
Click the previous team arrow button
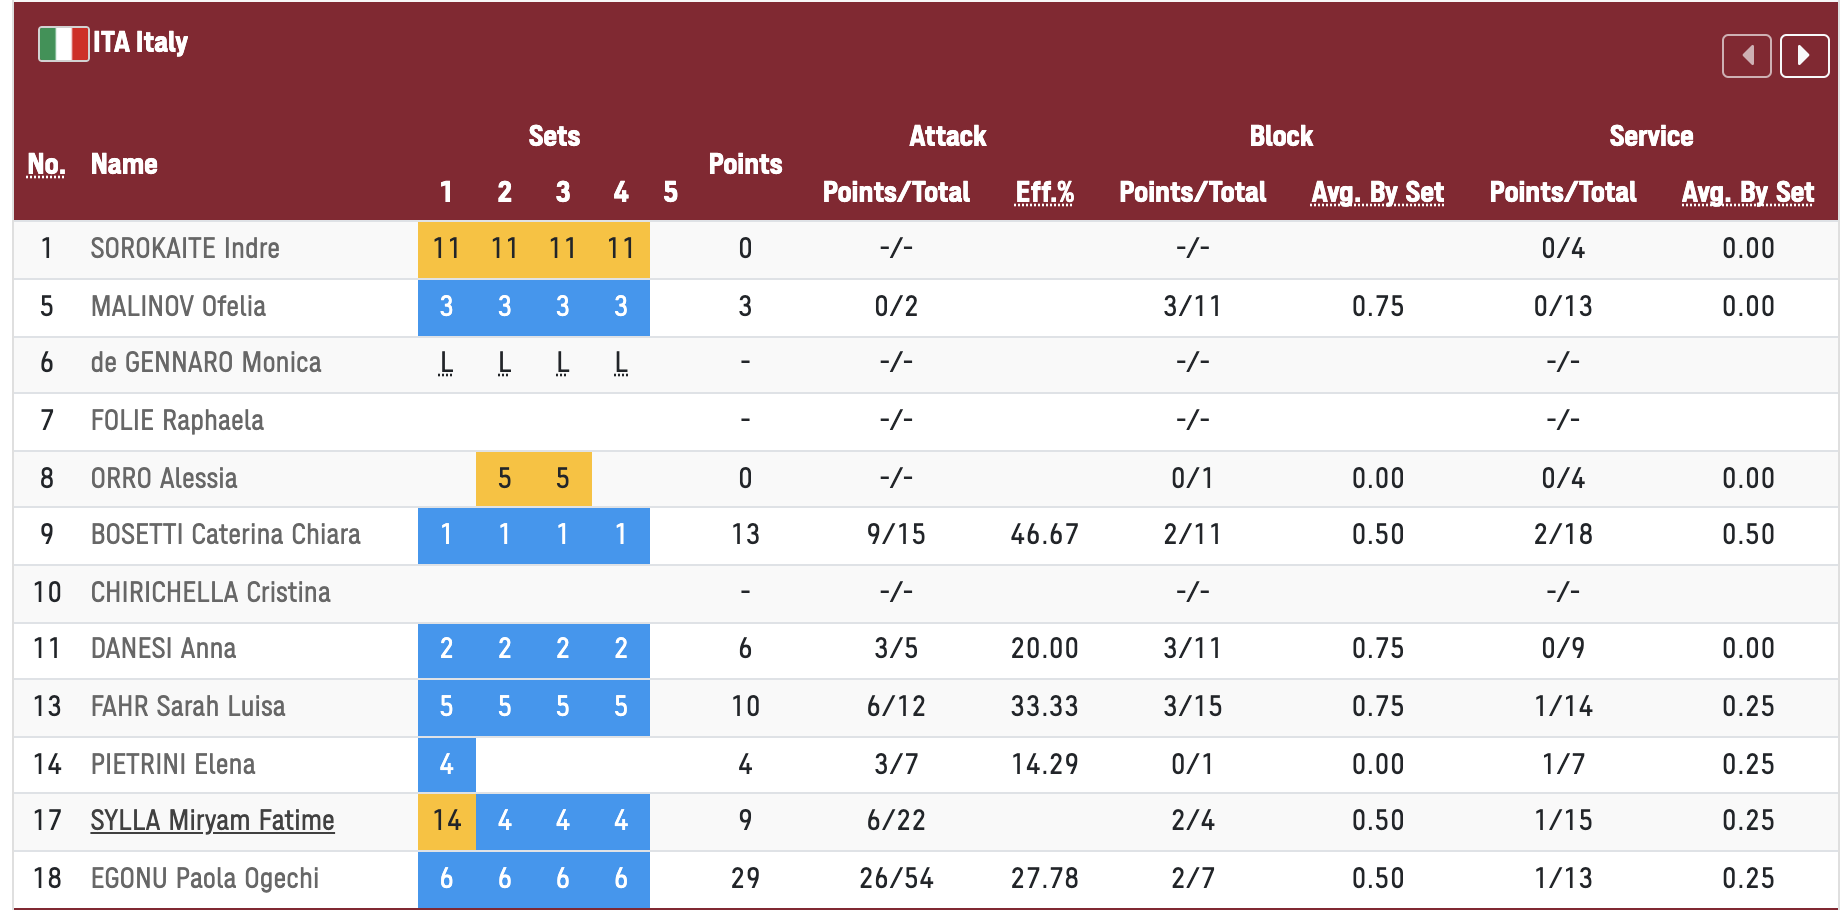[x=1746, y=55]
